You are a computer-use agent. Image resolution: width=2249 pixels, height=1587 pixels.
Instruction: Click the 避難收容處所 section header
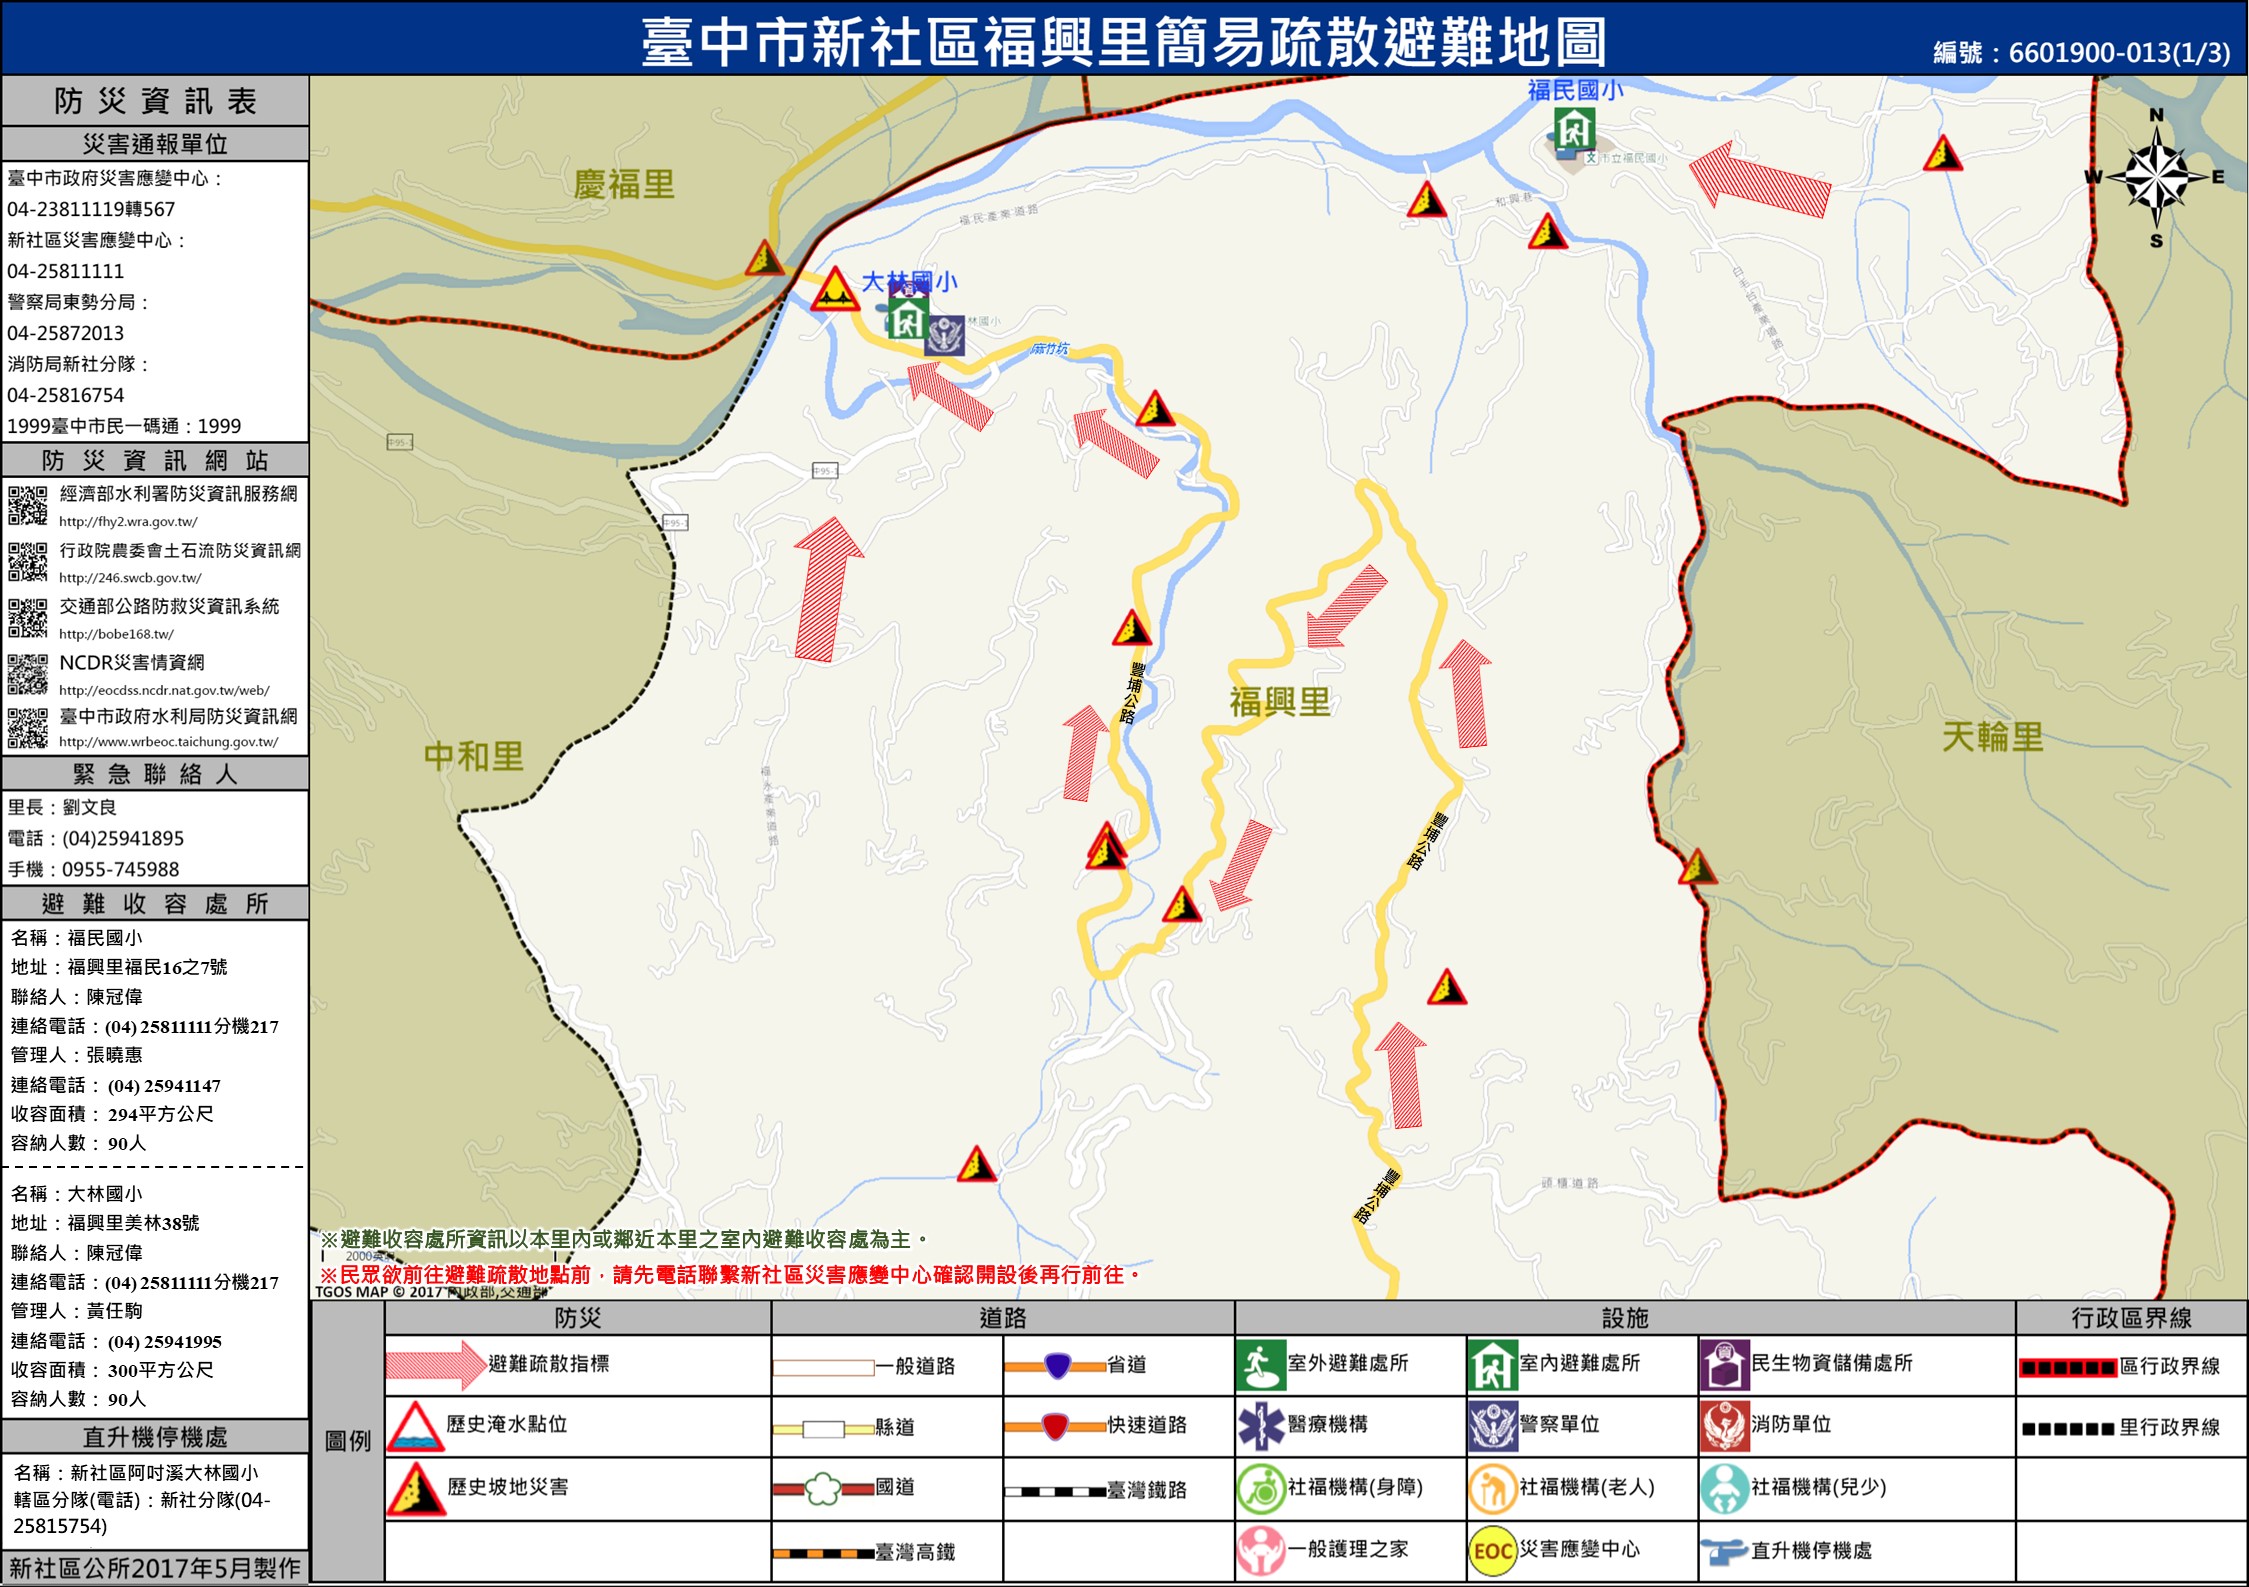(155, 904)
